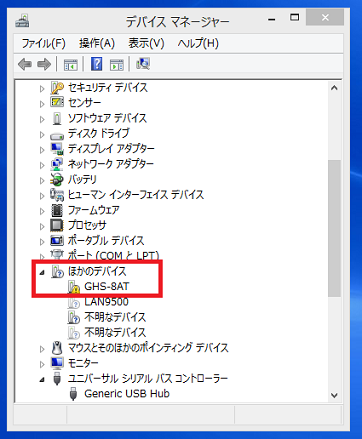Click the マウス pointing device category icon
The width and height of the screenshot is (362, 439).
[57, 348]
